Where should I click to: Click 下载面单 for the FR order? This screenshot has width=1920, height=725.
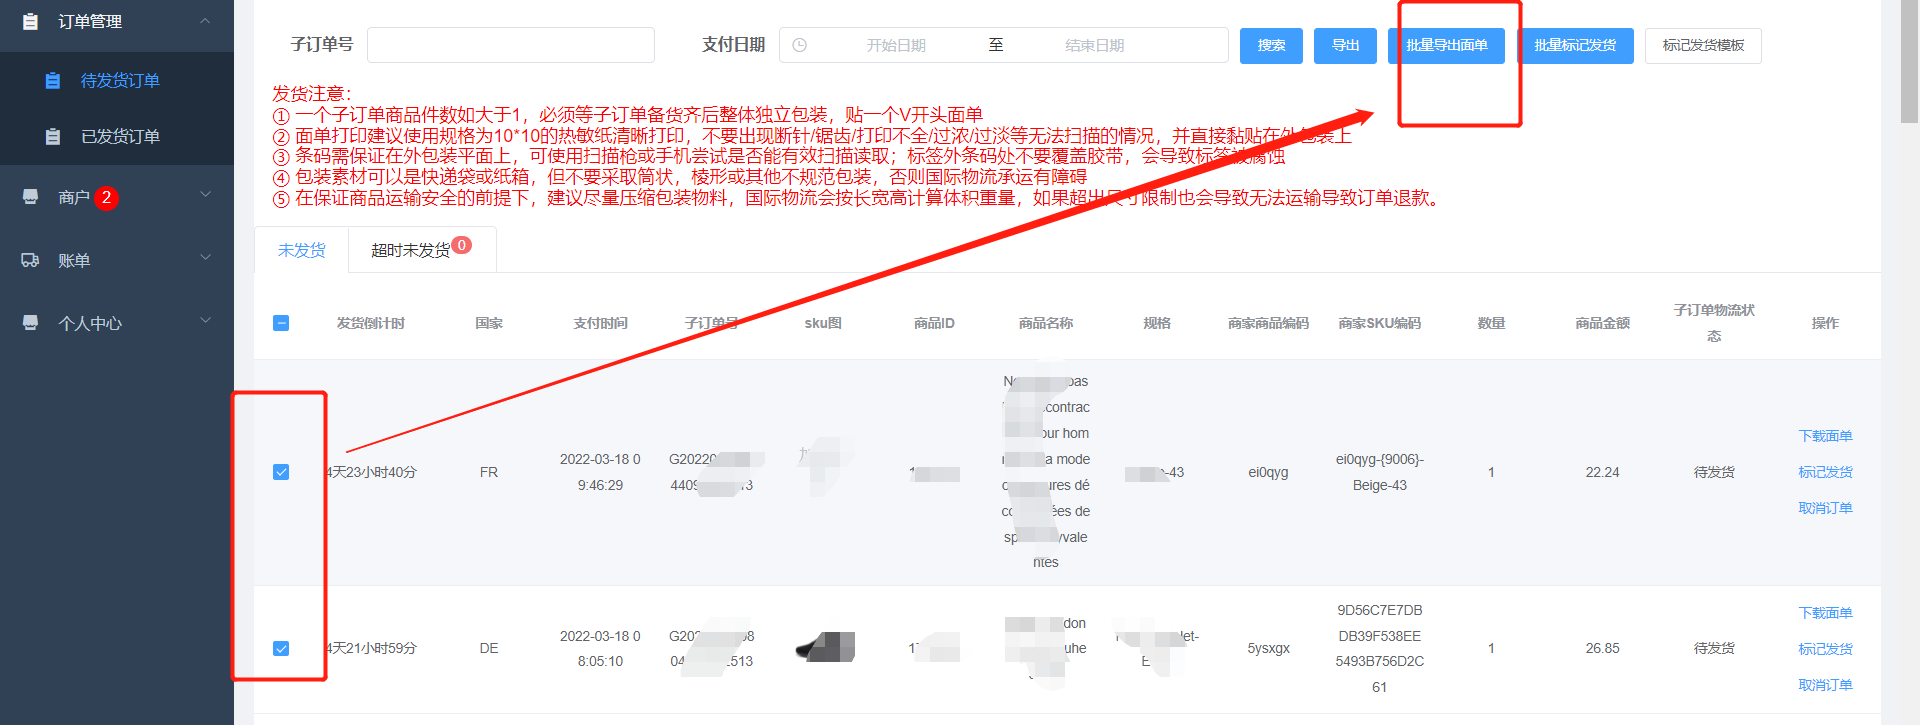click(1825, 436)
